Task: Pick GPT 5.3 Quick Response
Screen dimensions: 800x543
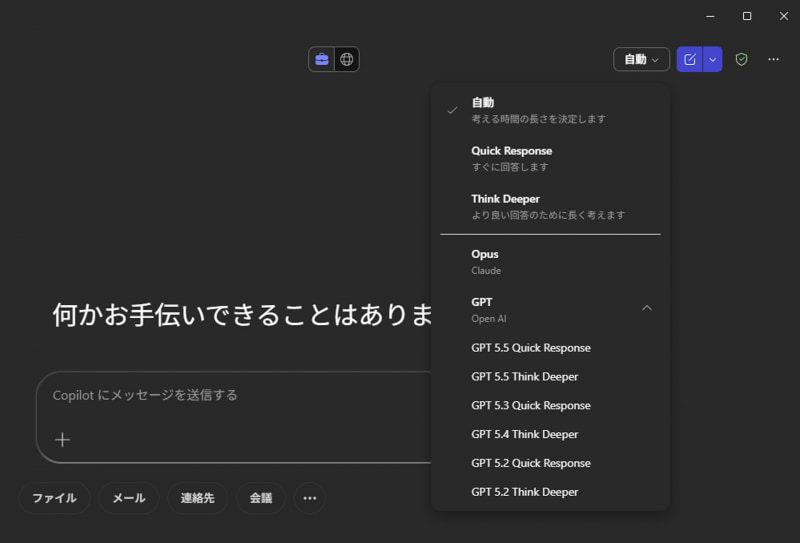Action: (x=550, y=406)
